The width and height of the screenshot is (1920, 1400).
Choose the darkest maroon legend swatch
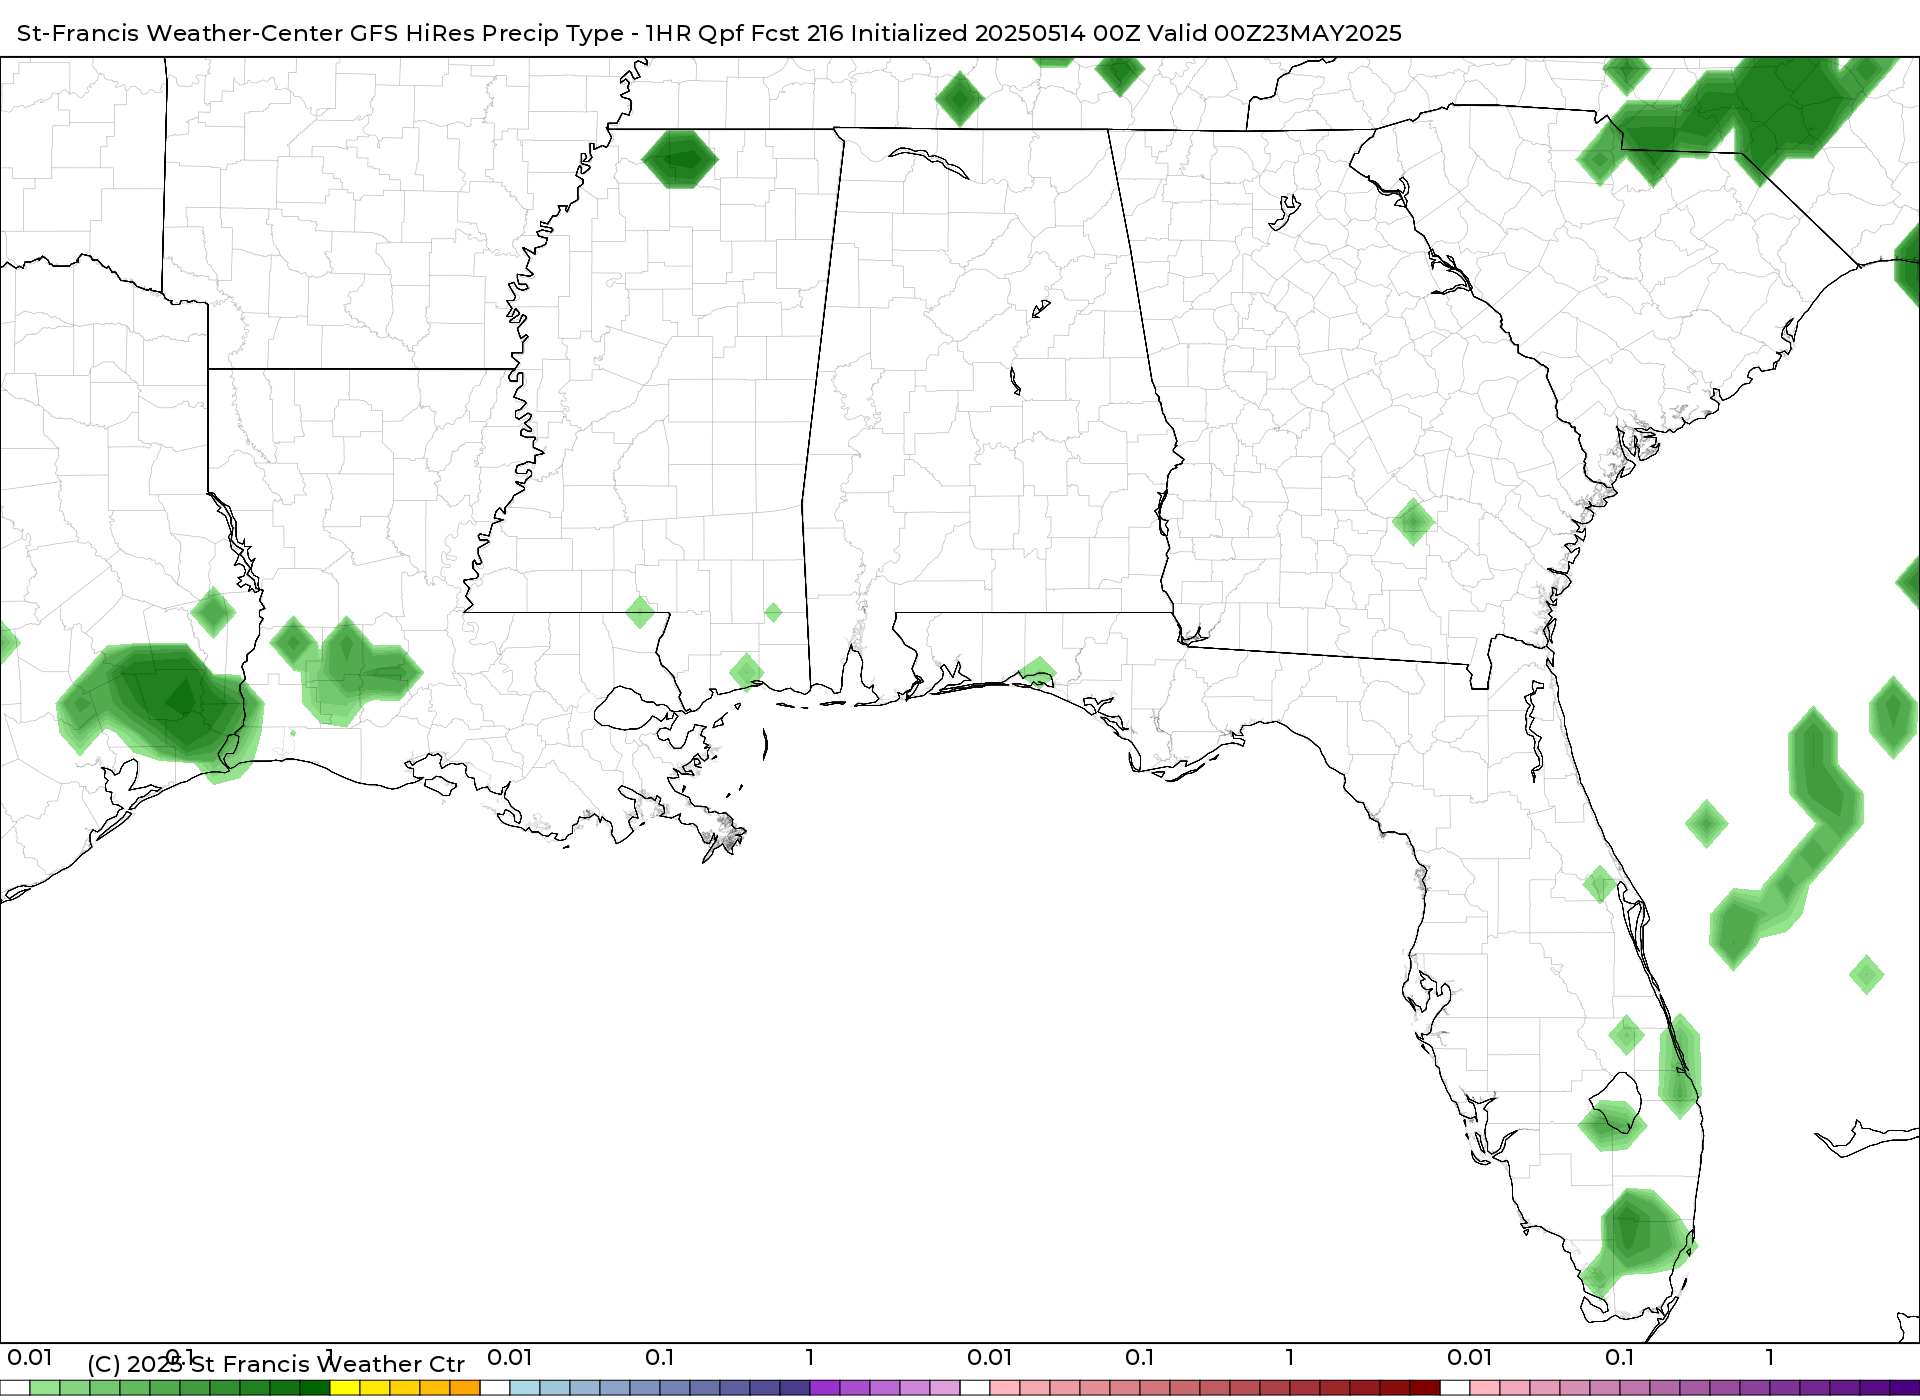pyautogui.click(x=1425, y=1388)
